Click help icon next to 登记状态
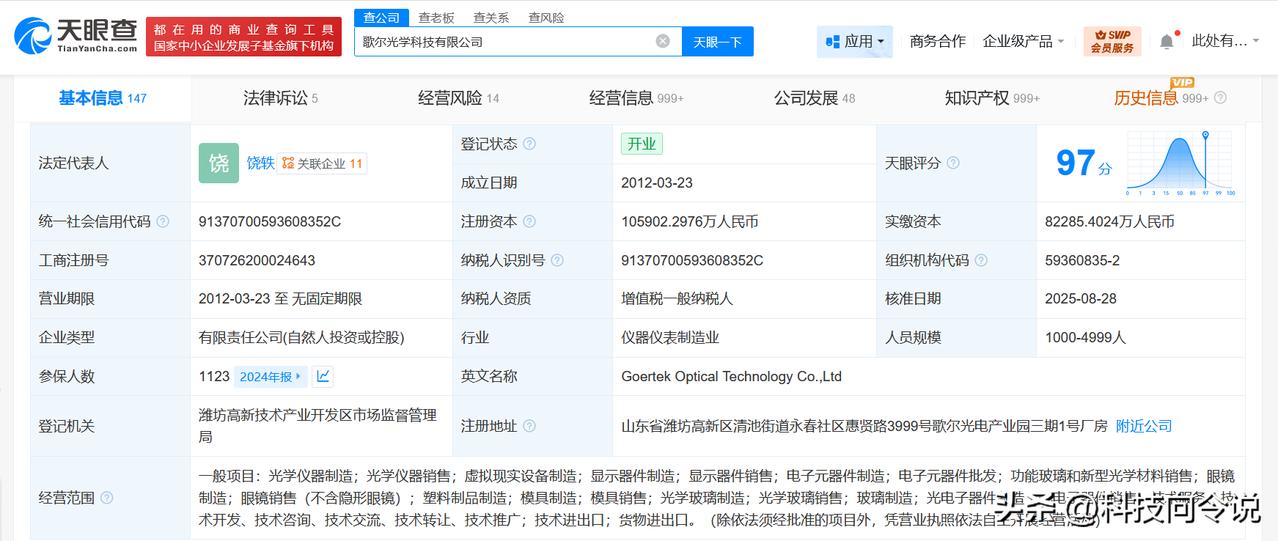 click(529, 144)
